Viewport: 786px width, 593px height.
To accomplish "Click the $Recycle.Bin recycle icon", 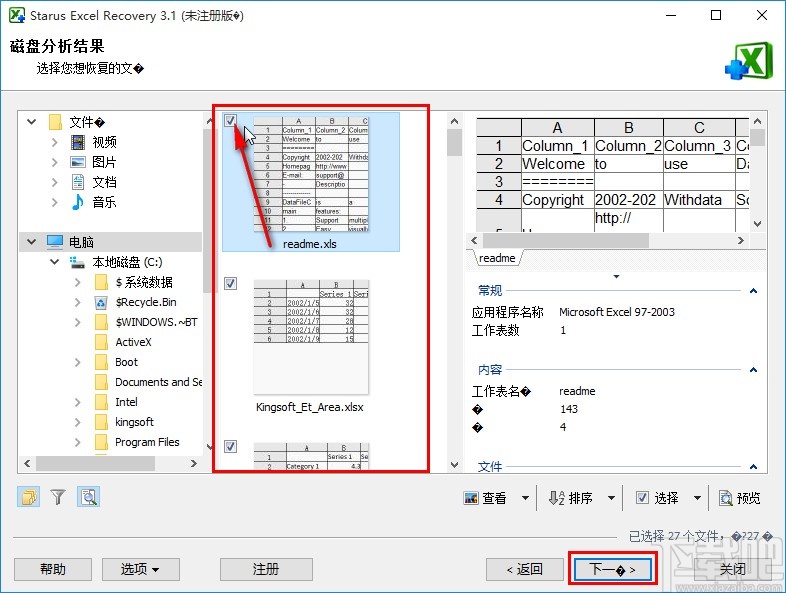I will pyautogui.click(x=101, y=303).
